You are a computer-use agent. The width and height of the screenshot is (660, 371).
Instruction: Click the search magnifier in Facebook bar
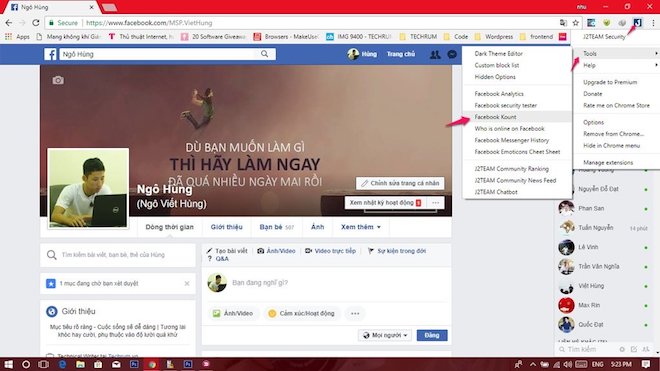(264, 54)
